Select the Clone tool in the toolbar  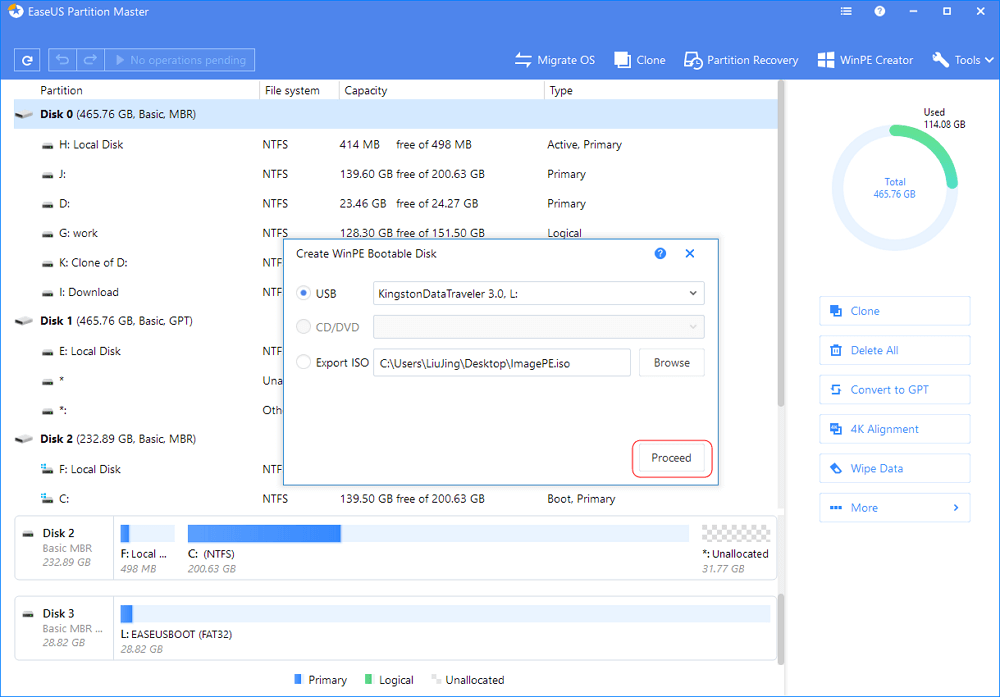[639, 60]
